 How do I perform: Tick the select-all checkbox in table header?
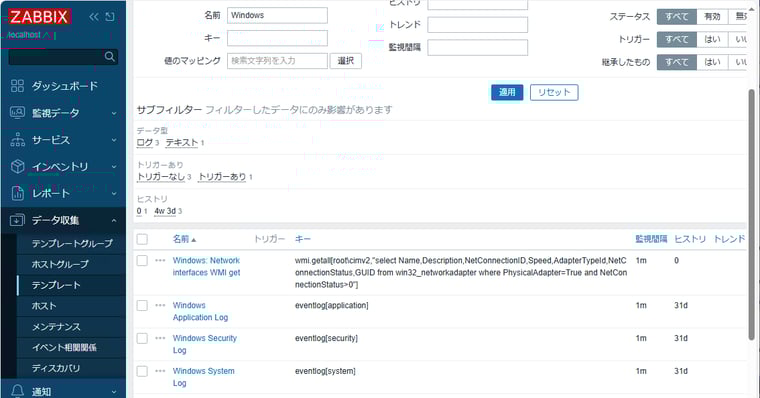(142, 239)
